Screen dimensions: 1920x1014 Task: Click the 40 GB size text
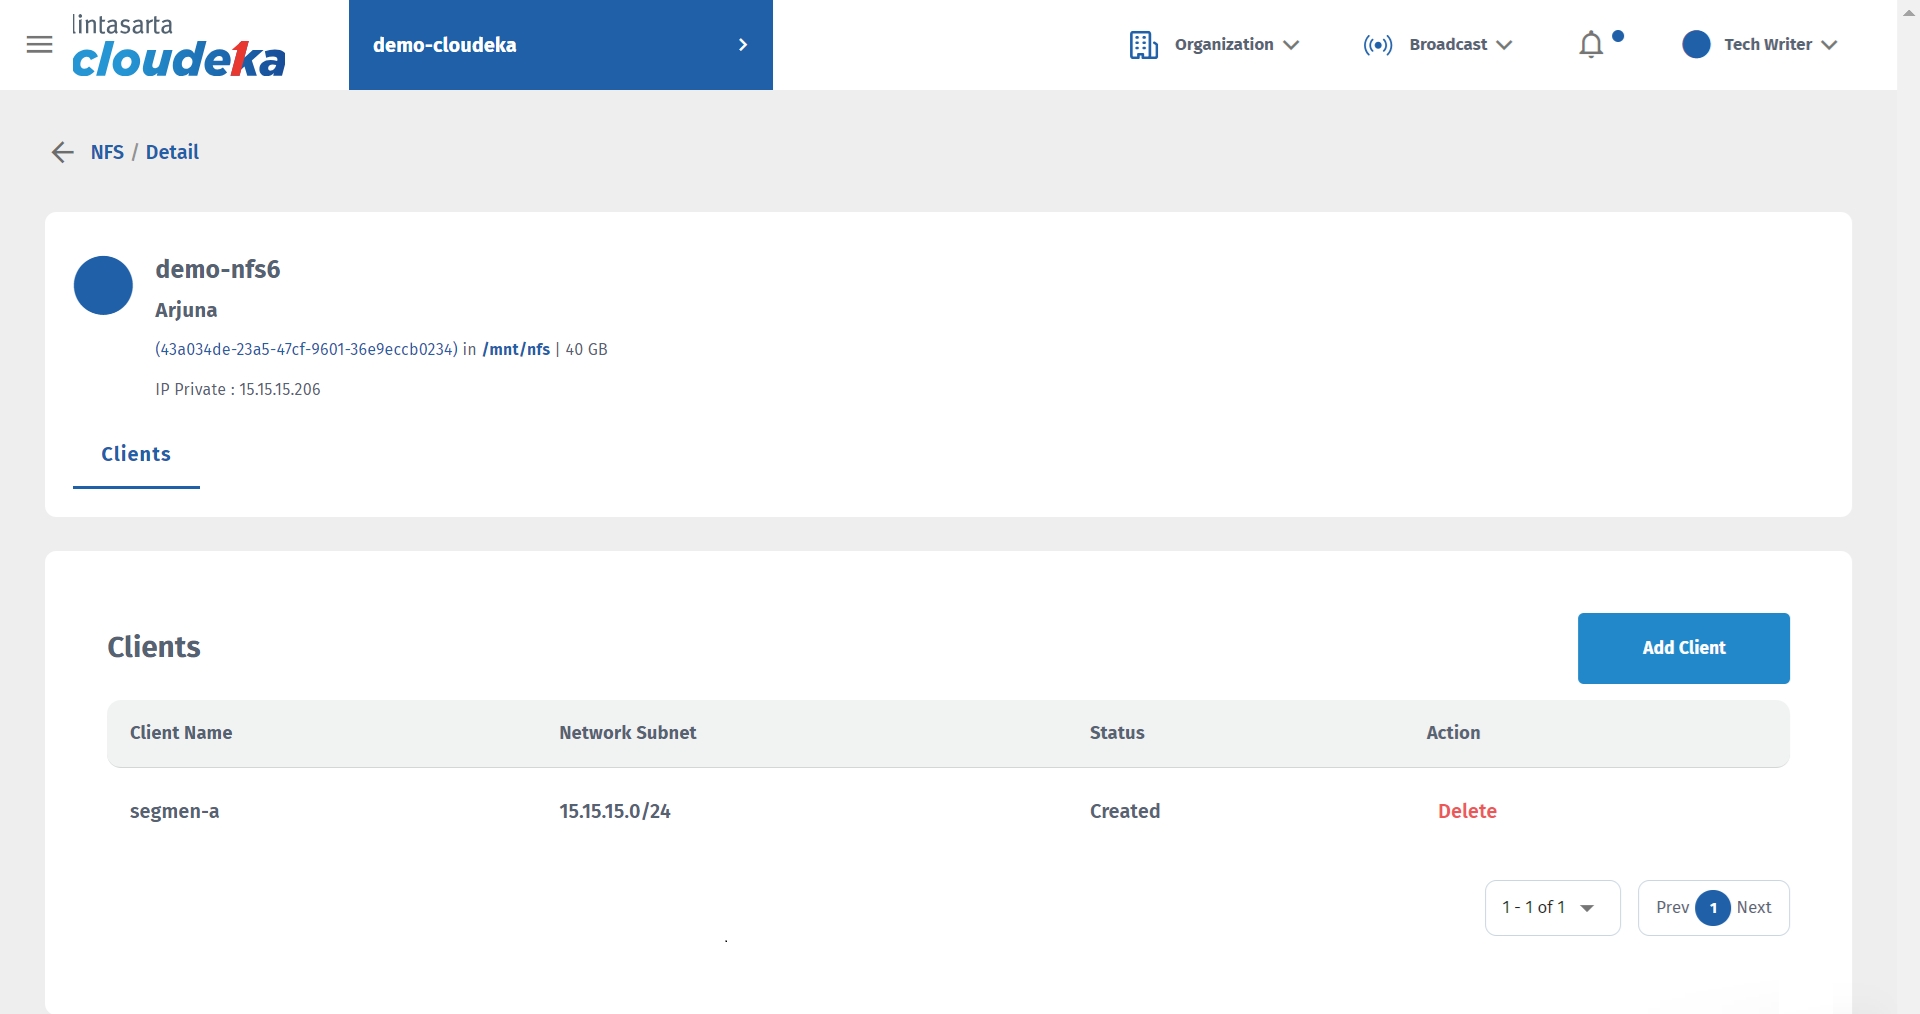[587, 350]
